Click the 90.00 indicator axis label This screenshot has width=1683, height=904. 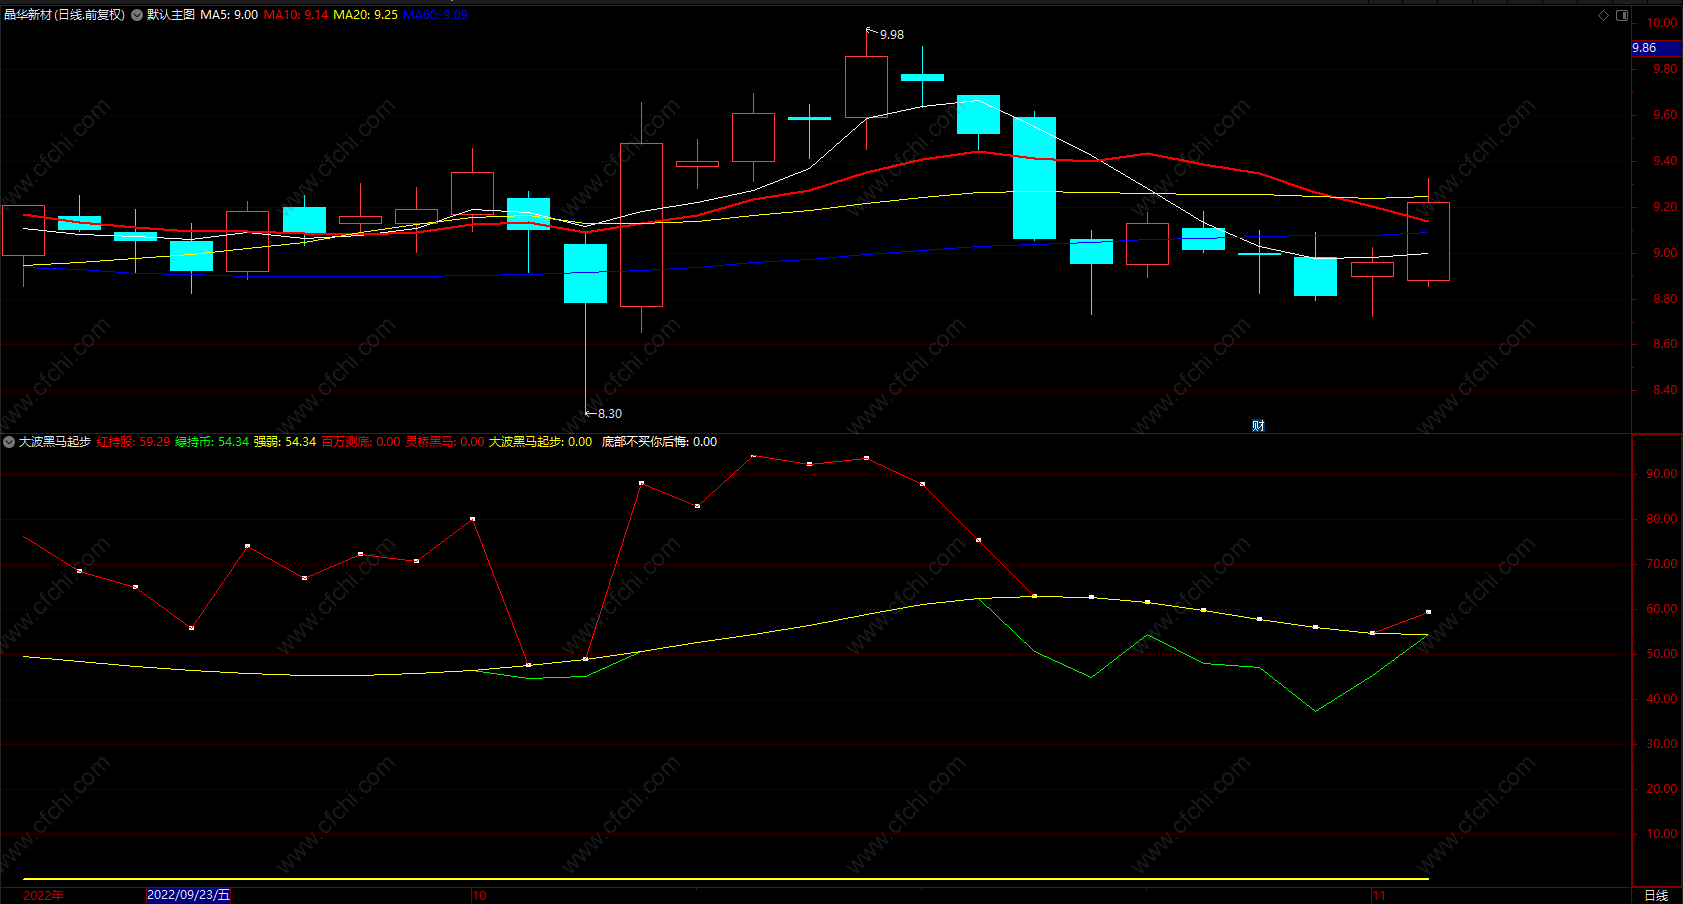click(1662, 474)
